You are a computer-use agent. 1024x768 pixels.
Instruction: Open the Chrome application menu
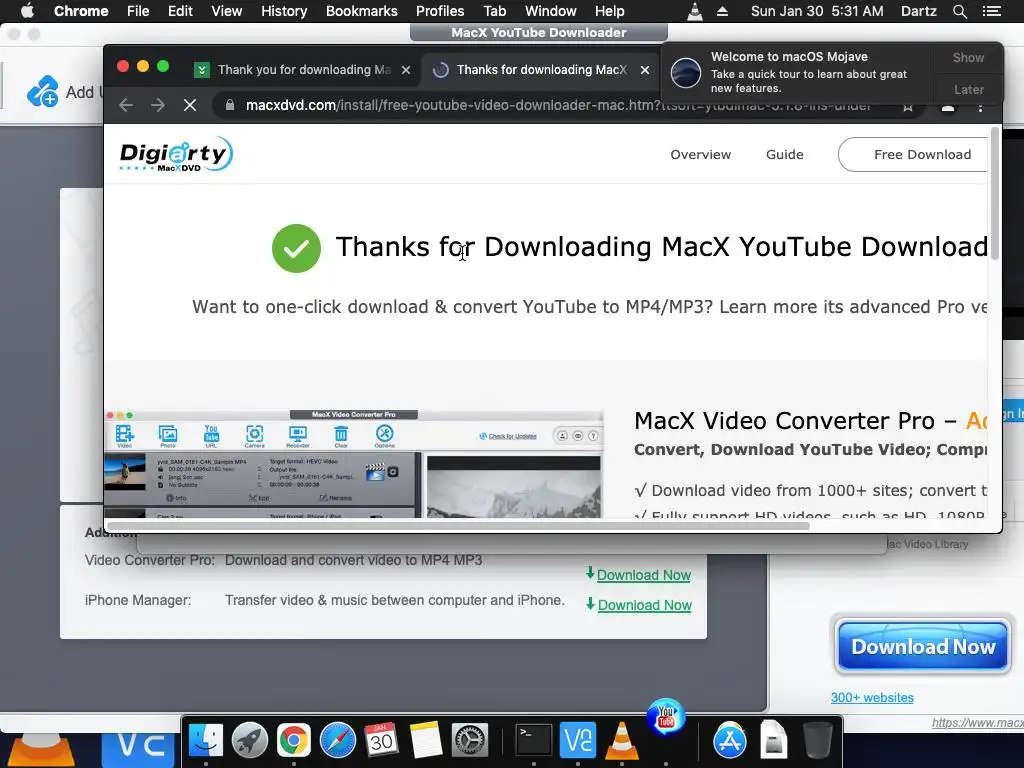pyautogui.click(x=80, y=11)
